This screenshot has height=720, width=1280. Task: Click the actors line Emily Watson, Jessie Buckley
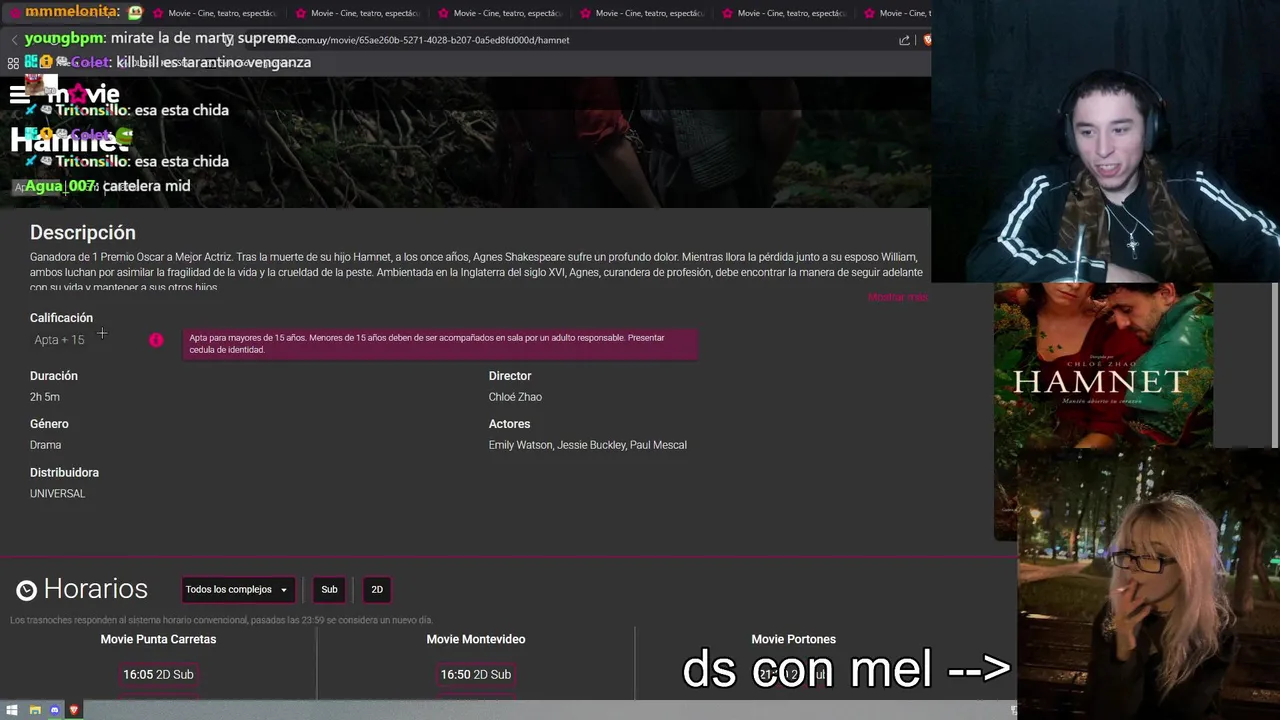(587, 445)
